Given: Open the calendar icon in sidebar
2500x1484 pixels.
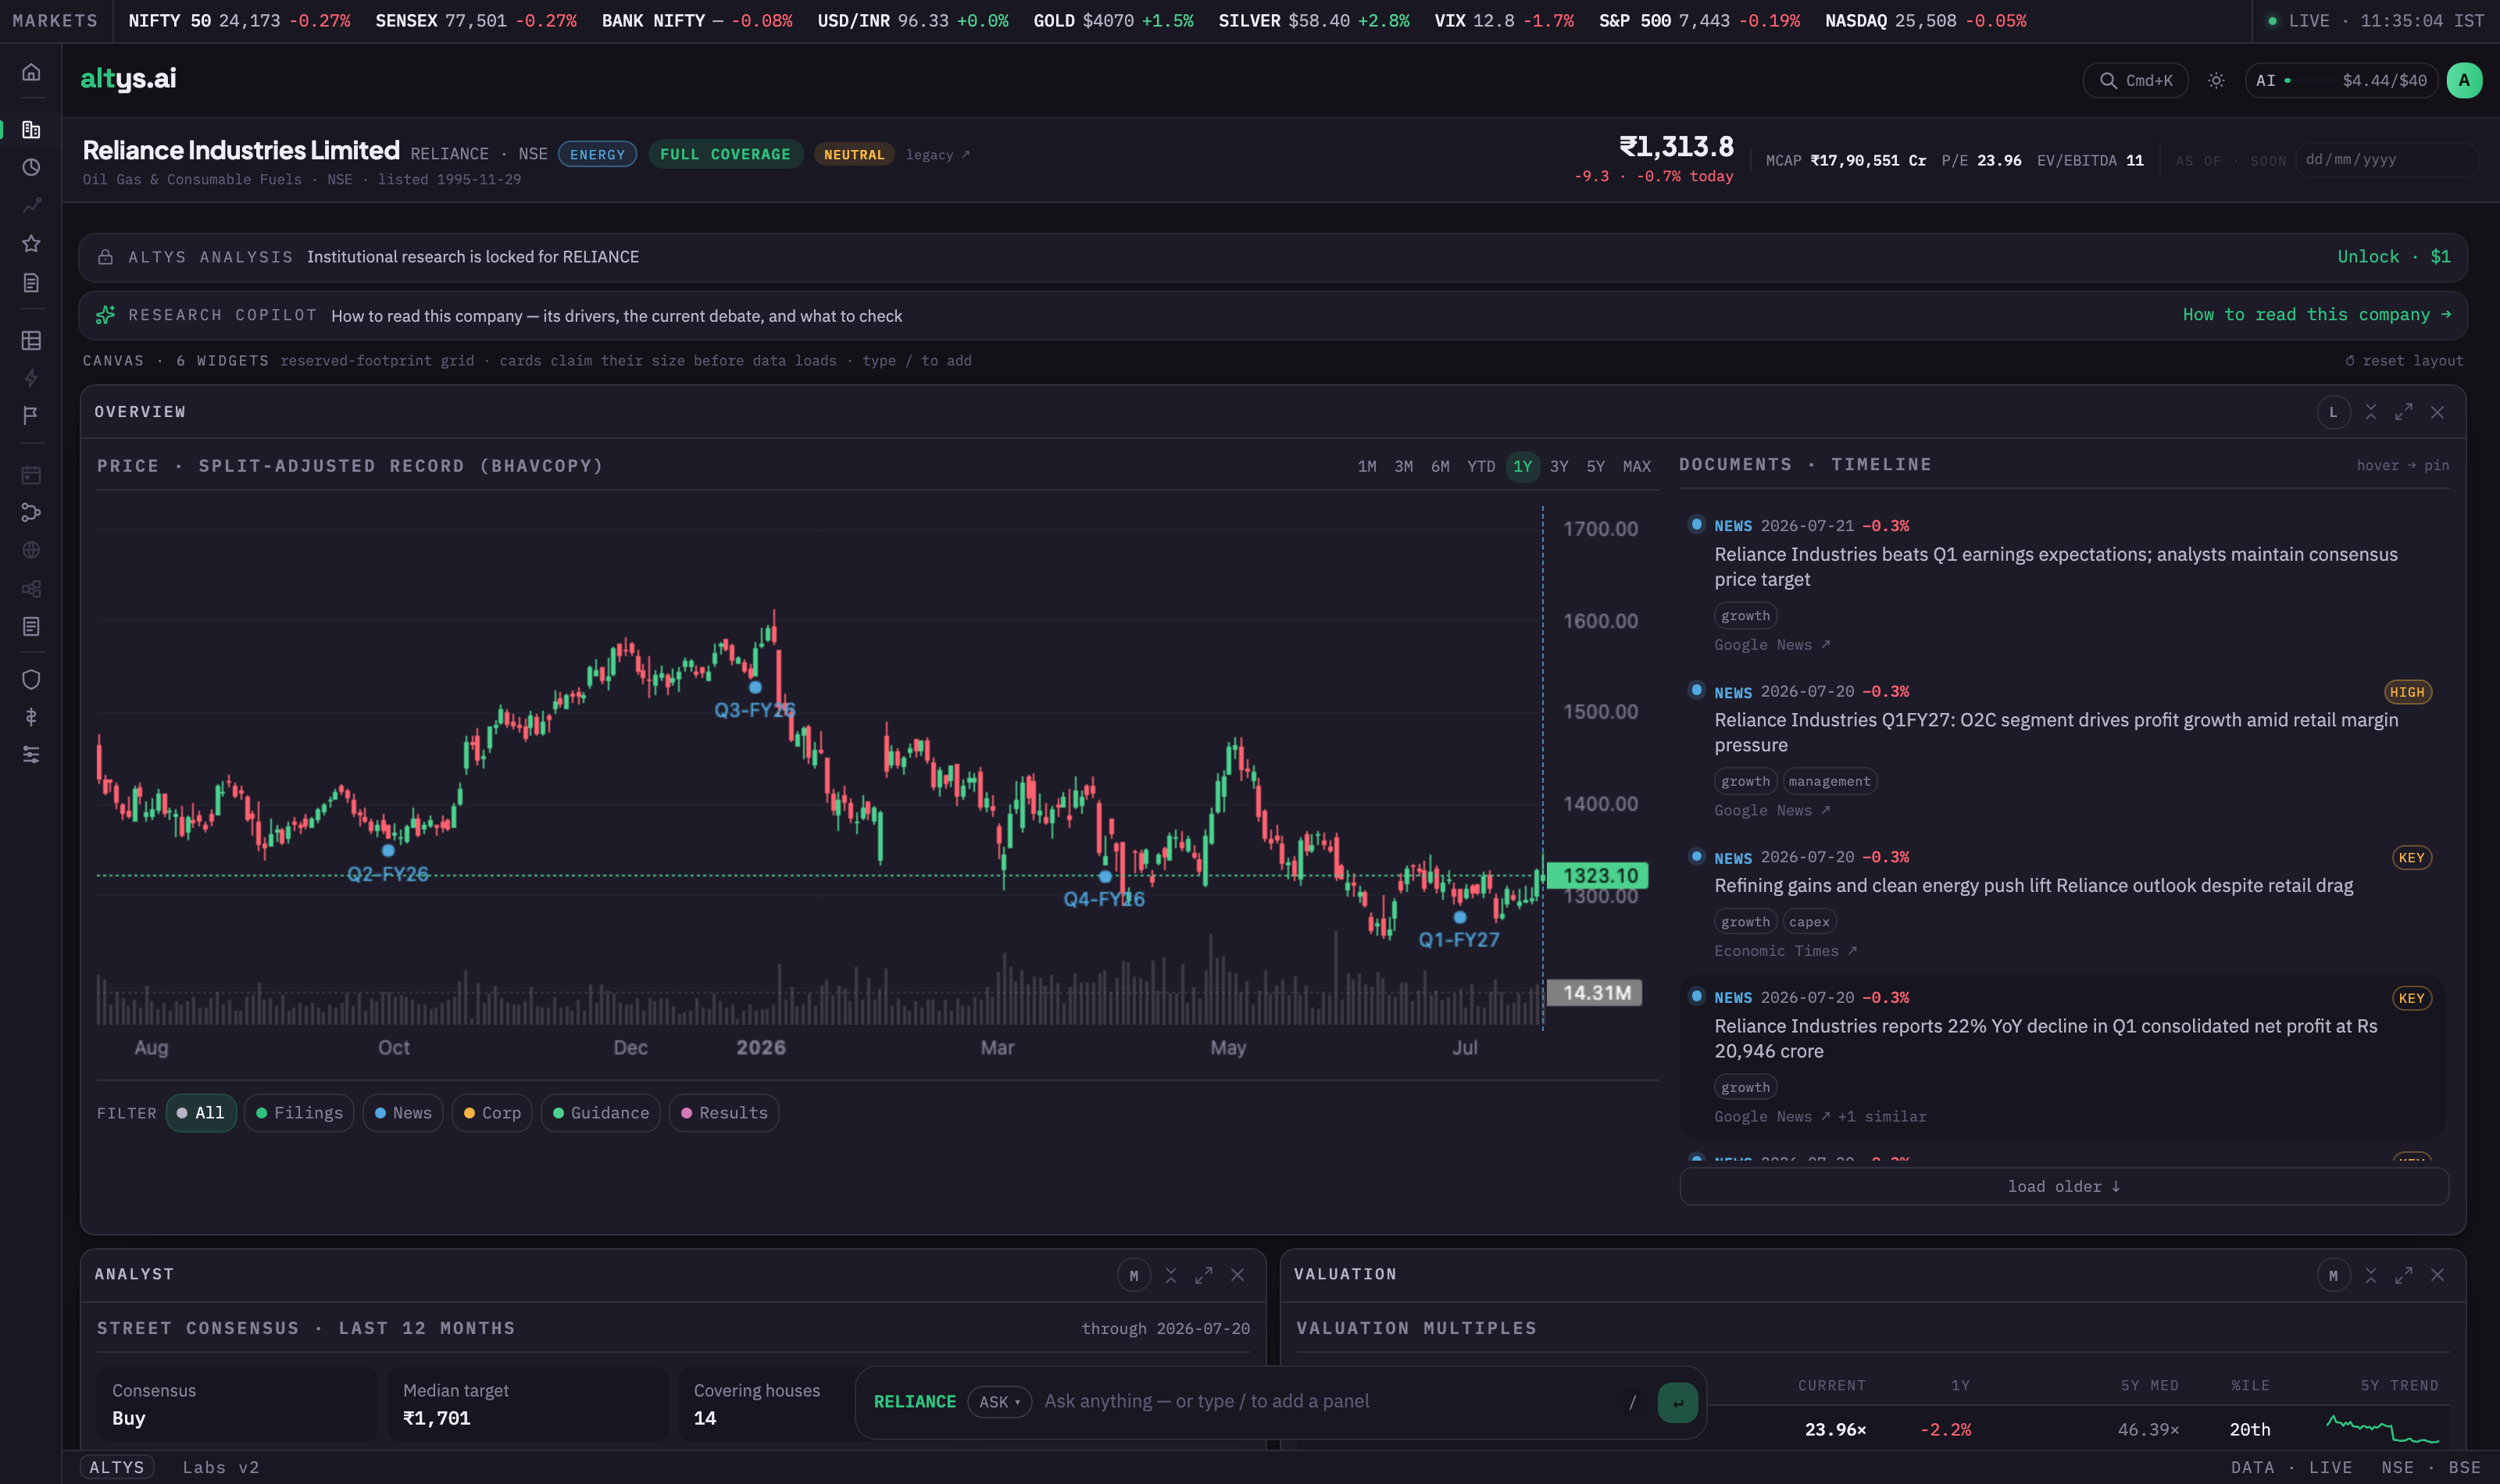Looking at the screenshot, I should point(31,474).
